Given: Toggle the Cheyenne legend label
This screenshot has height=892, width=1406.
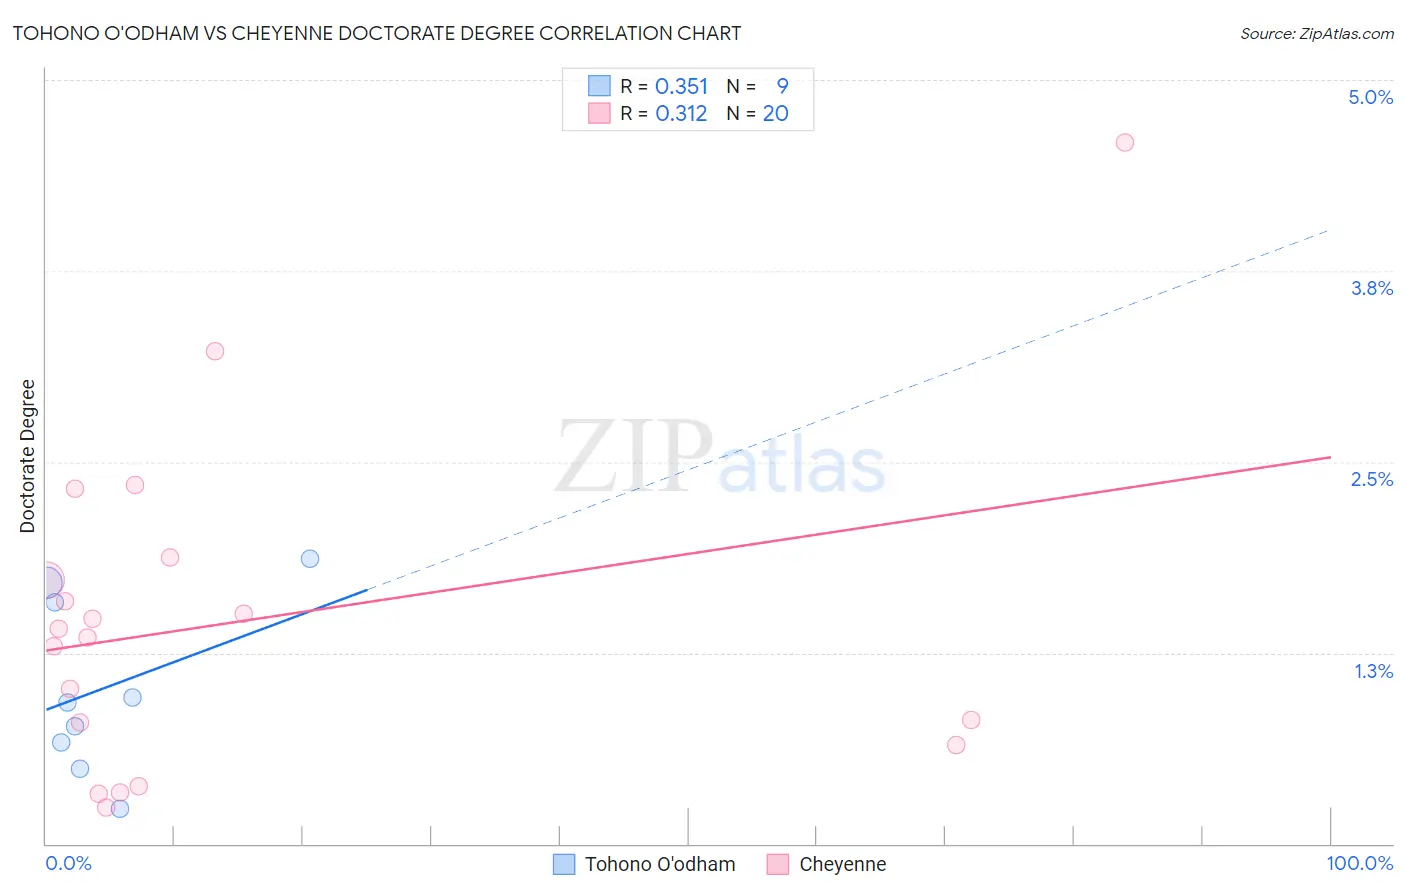Looking at the screenshot, I should 843,864.
